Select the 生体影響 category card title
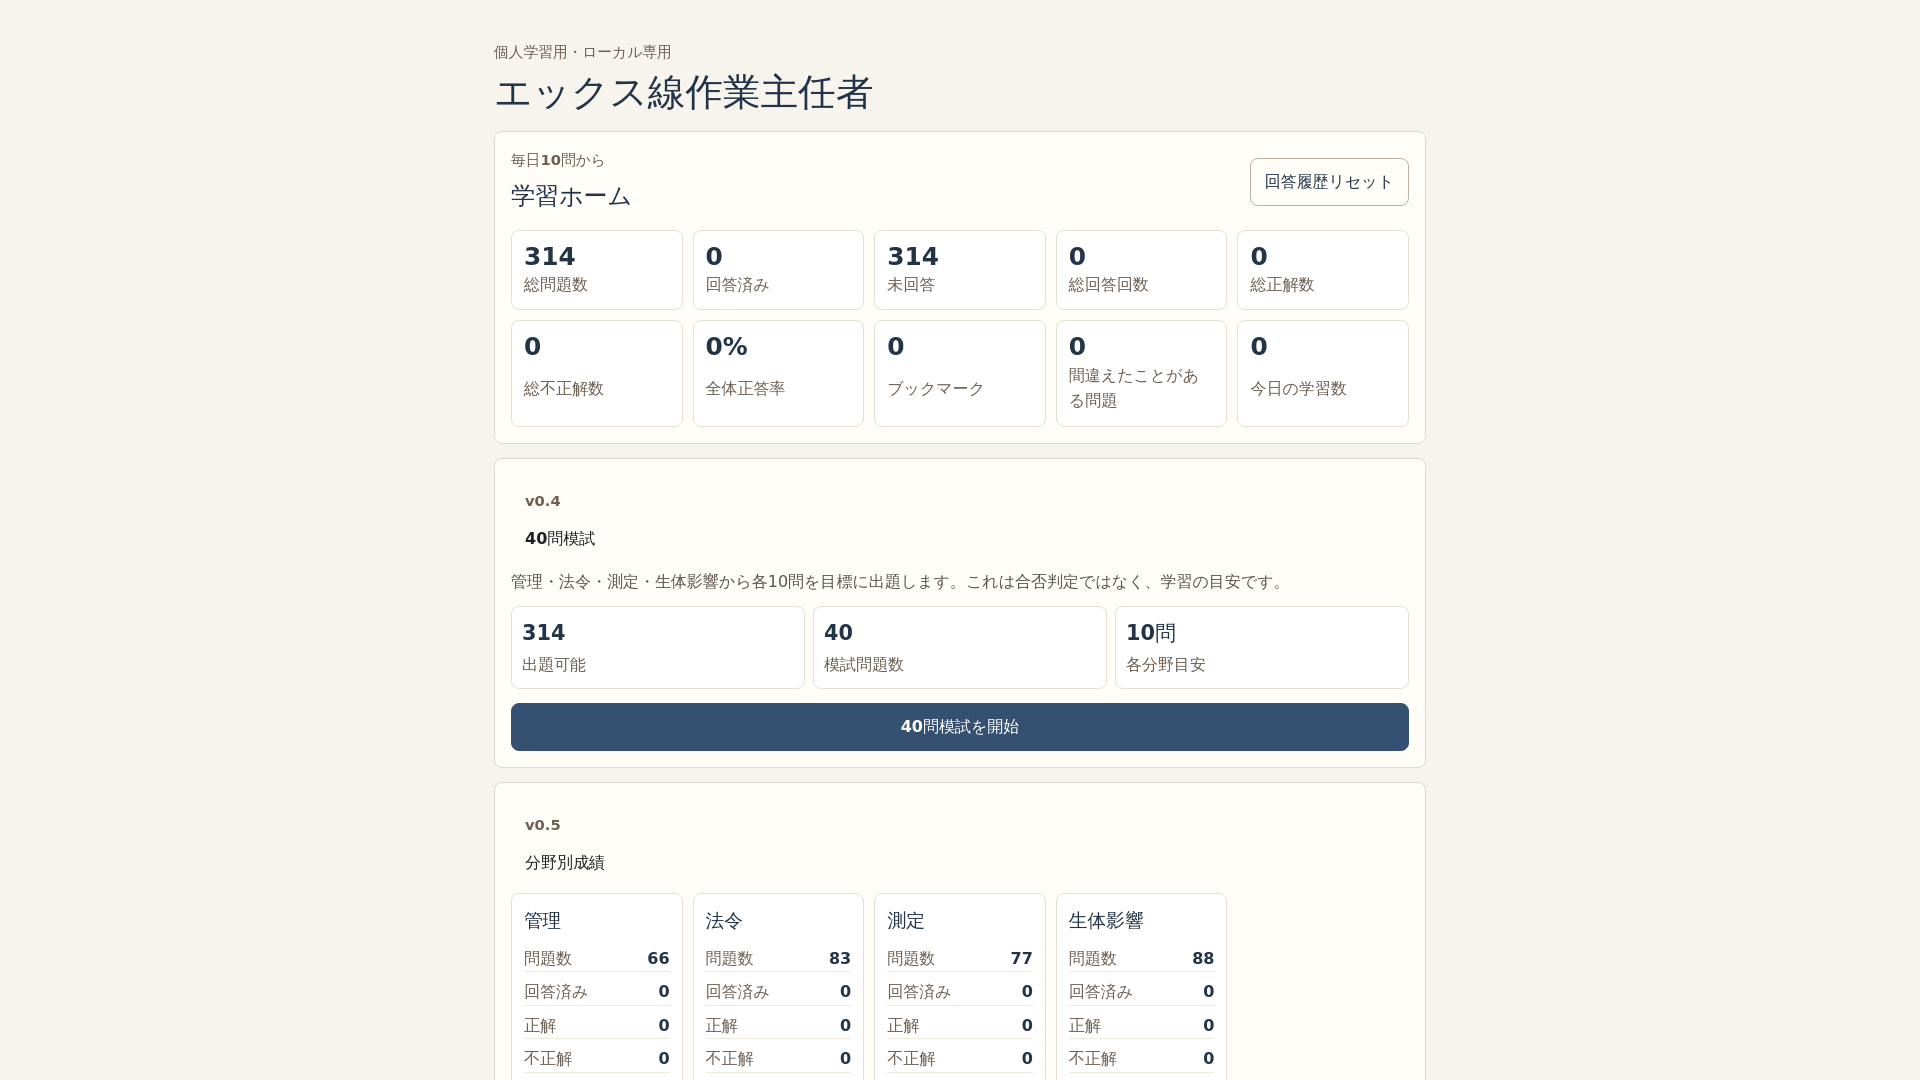 [x=1106, y=920]
